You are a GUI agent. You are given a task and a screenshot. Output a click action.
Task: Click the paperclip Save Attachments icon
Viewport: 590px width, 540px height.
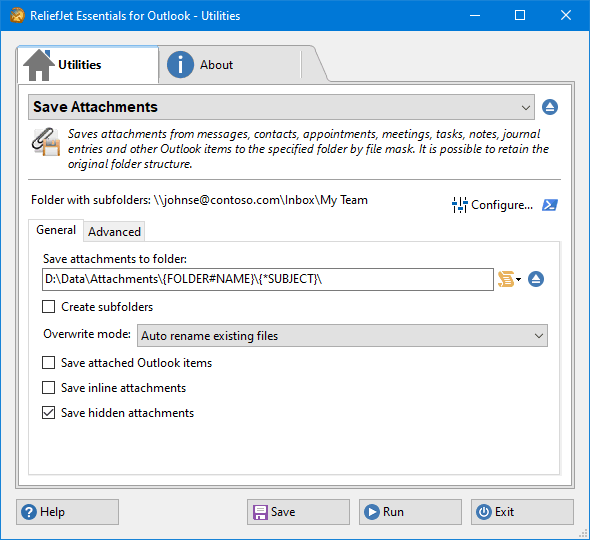[x=46, y=142]
